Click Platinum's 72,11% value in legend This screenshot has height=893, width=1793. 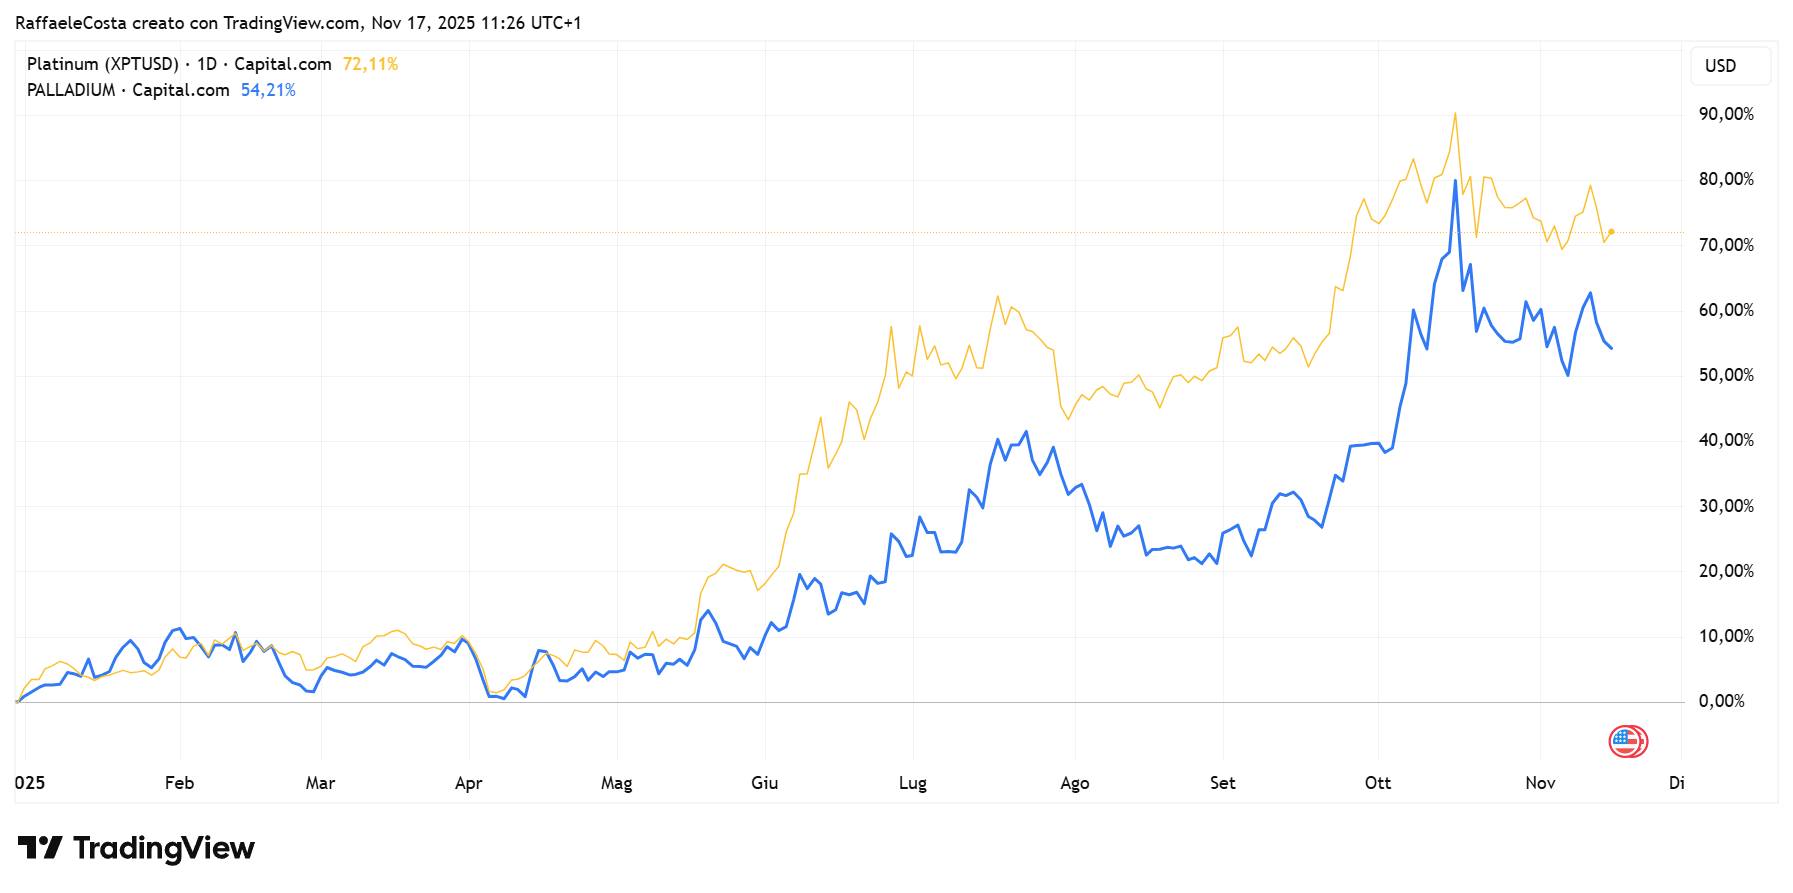point(370,64)
